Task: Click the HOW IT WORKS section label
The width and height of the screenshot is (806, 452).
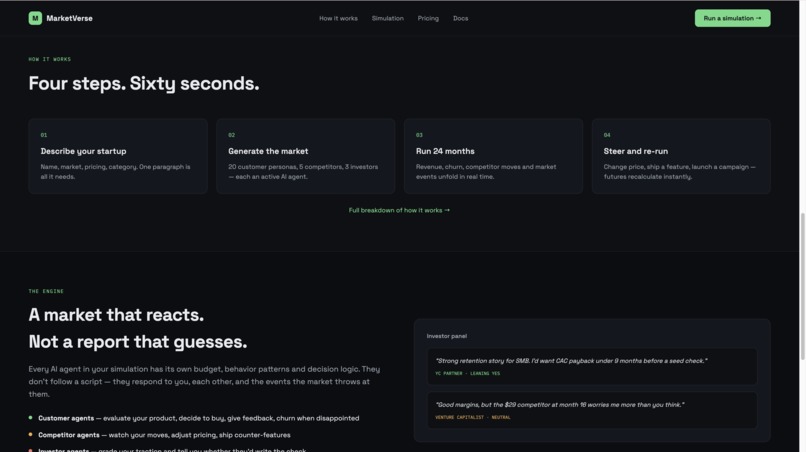Action: click(50, 59)
